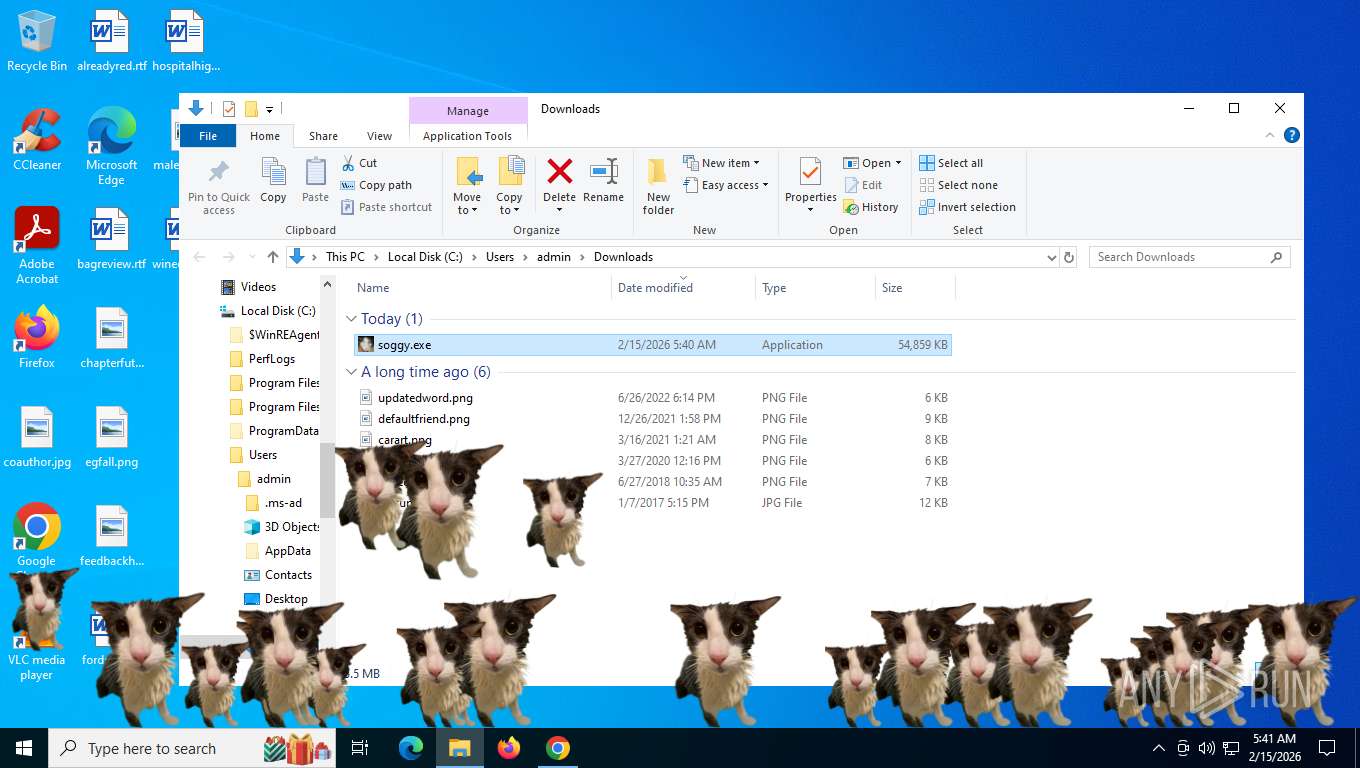The width and height of the screenshot is (1360, 768).
Task: Sort by the Size column
Action: coord(892,288)
